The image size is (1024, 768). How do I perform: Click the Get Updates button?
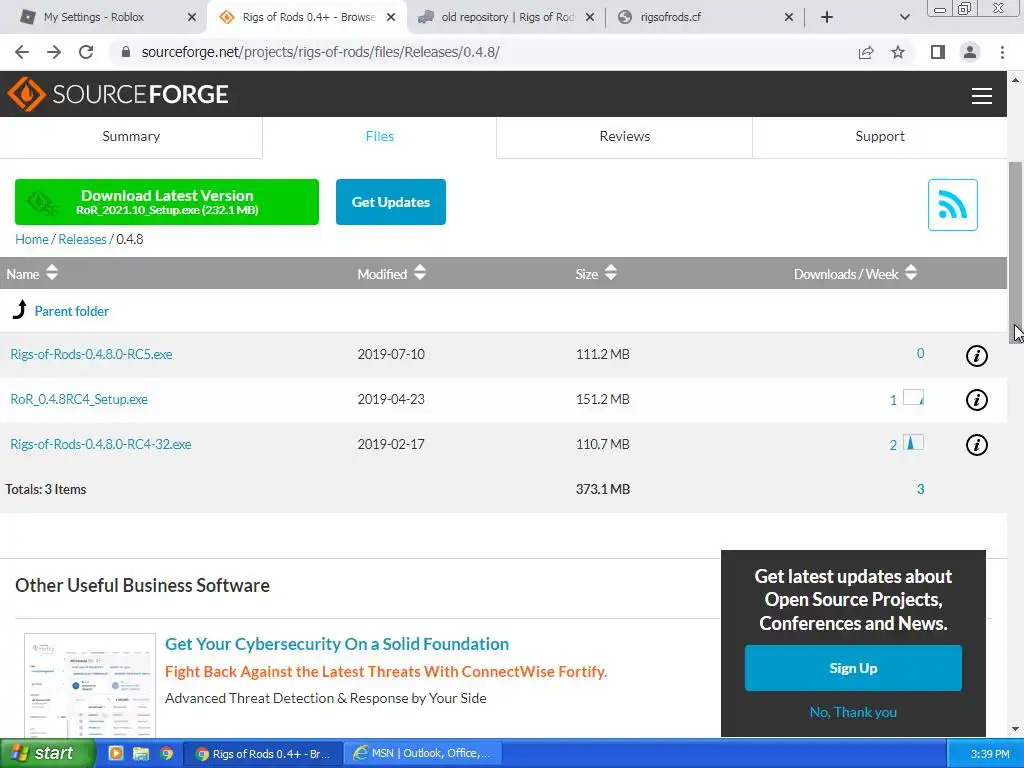point(391,202)
